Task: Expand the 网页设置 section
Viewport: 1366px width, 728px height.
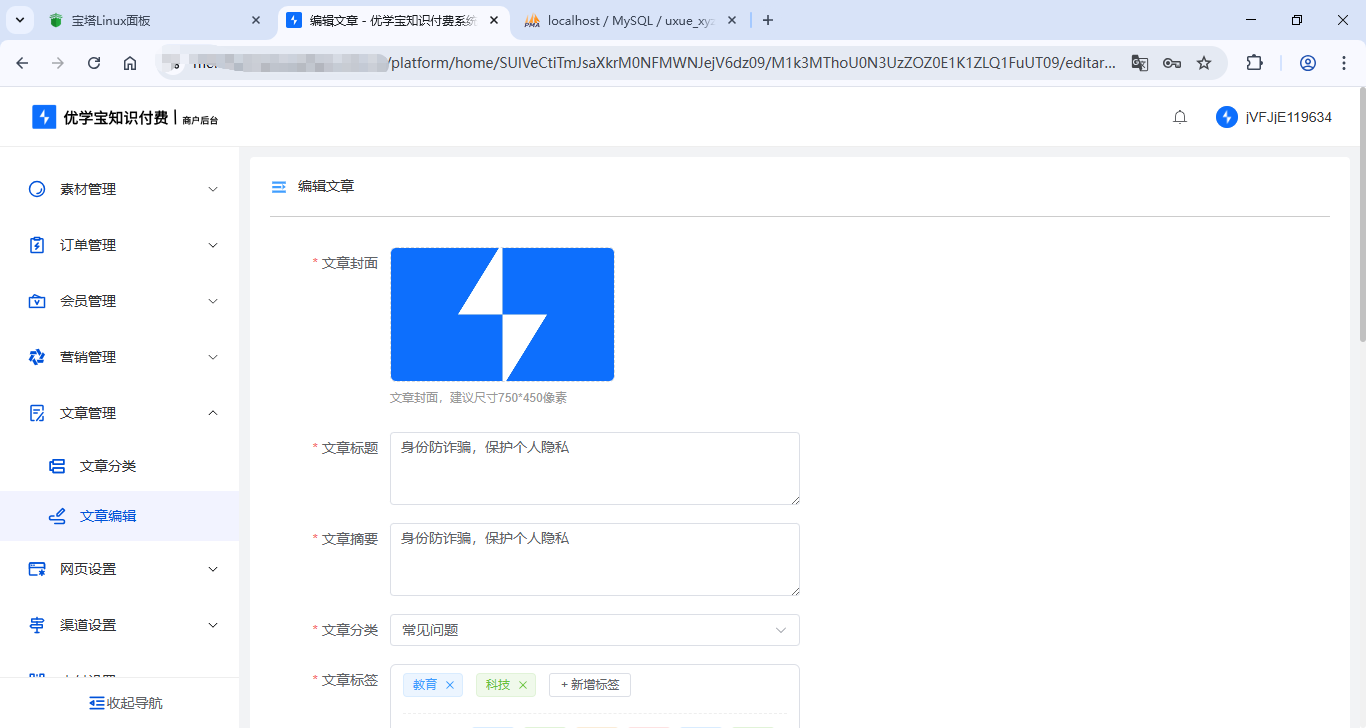Action: pyautogui.click(x=120, y=568)
